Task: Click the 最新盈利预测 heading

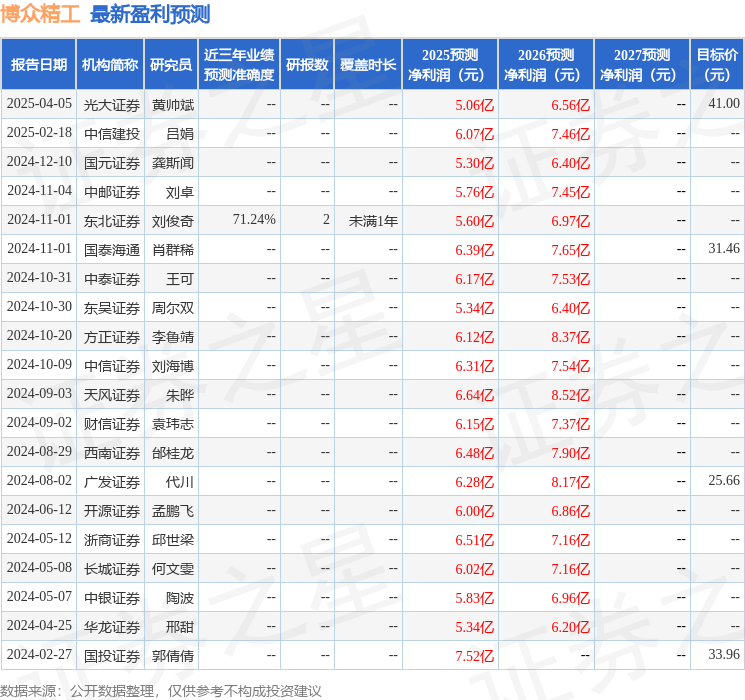Action: tap(150, 14)
